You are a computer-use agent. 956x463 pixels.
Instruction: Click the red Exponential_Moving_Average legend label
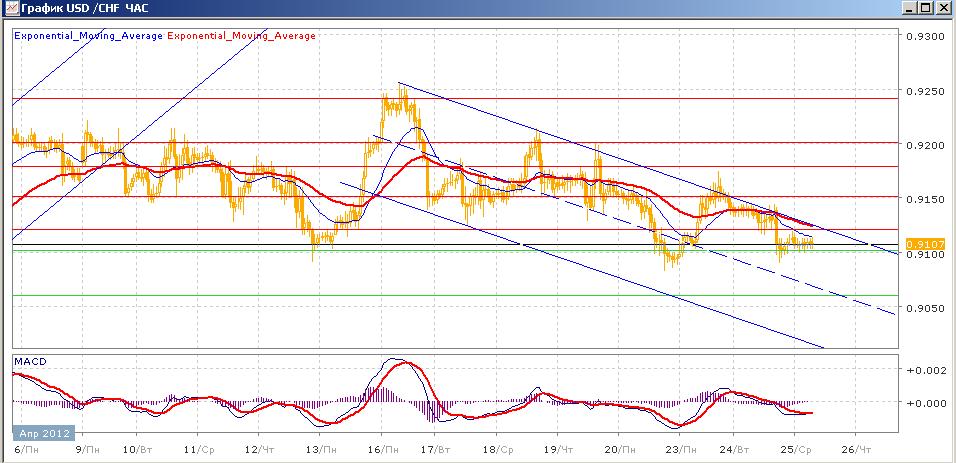tap(241, 35)
